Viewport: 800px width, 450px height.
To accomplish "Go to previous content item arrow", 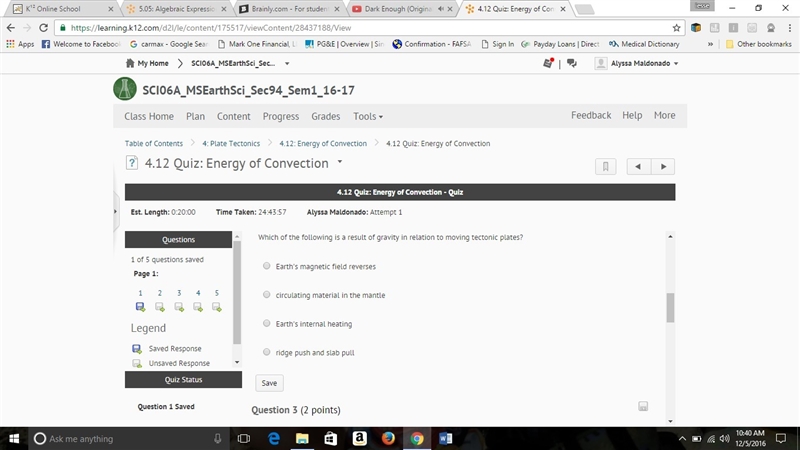I will coord(638,166).
